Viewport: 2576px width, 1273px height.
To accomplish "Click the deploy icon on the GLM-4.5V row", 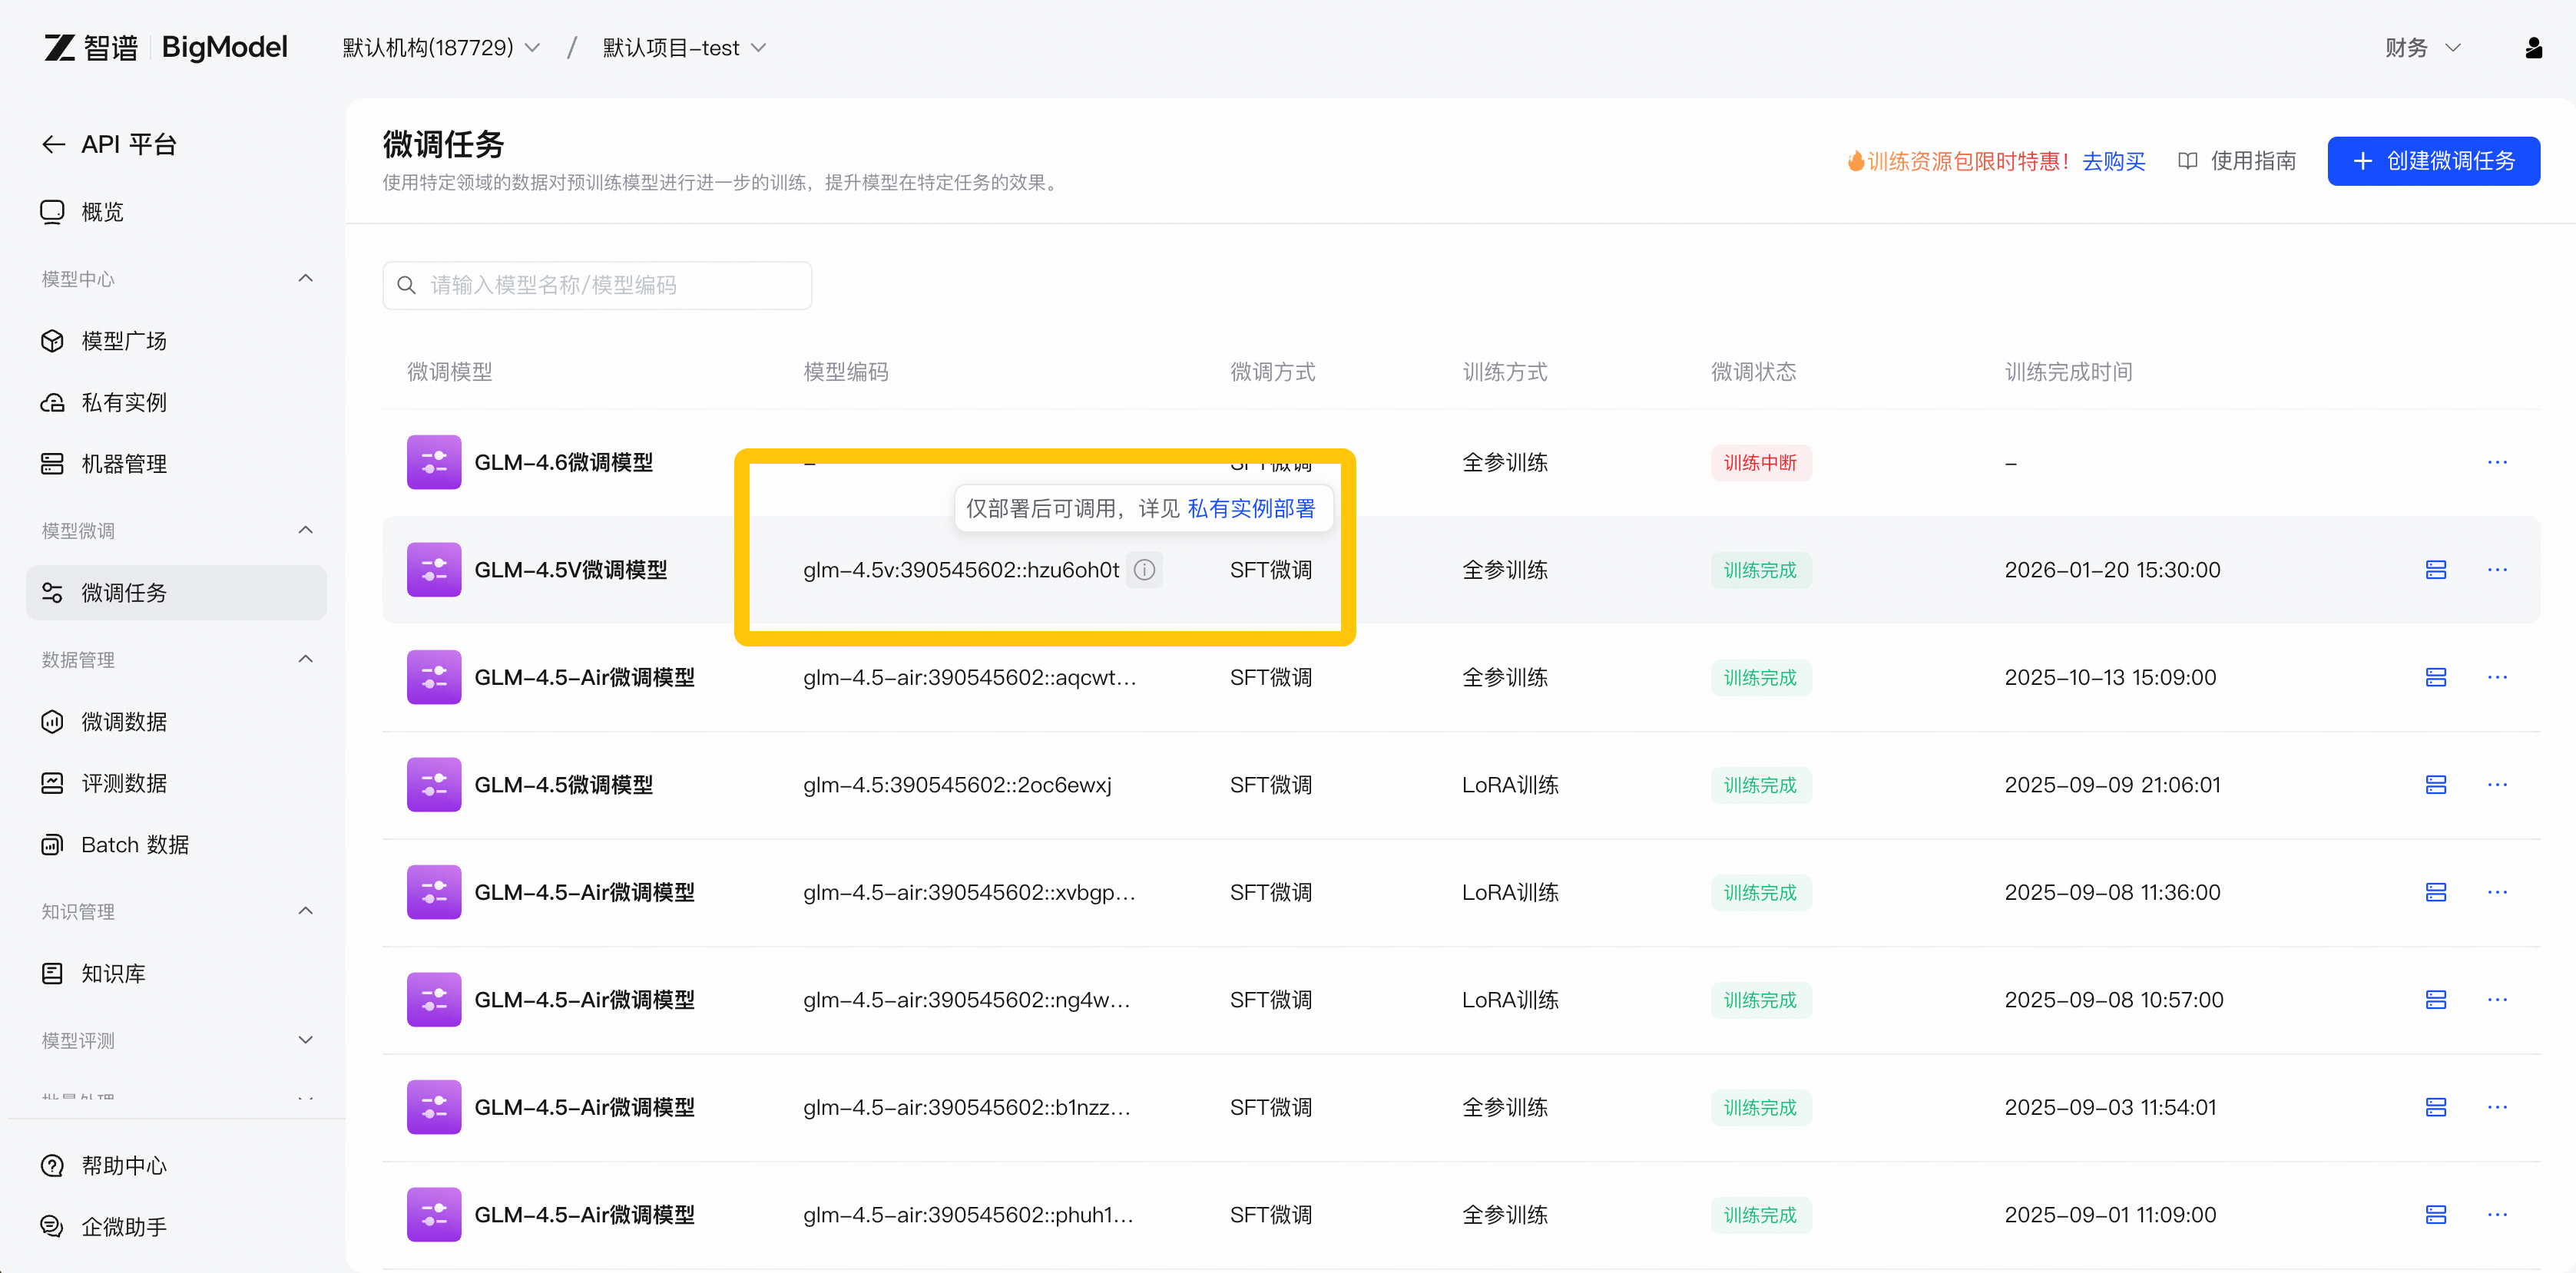I will 2435,570.
